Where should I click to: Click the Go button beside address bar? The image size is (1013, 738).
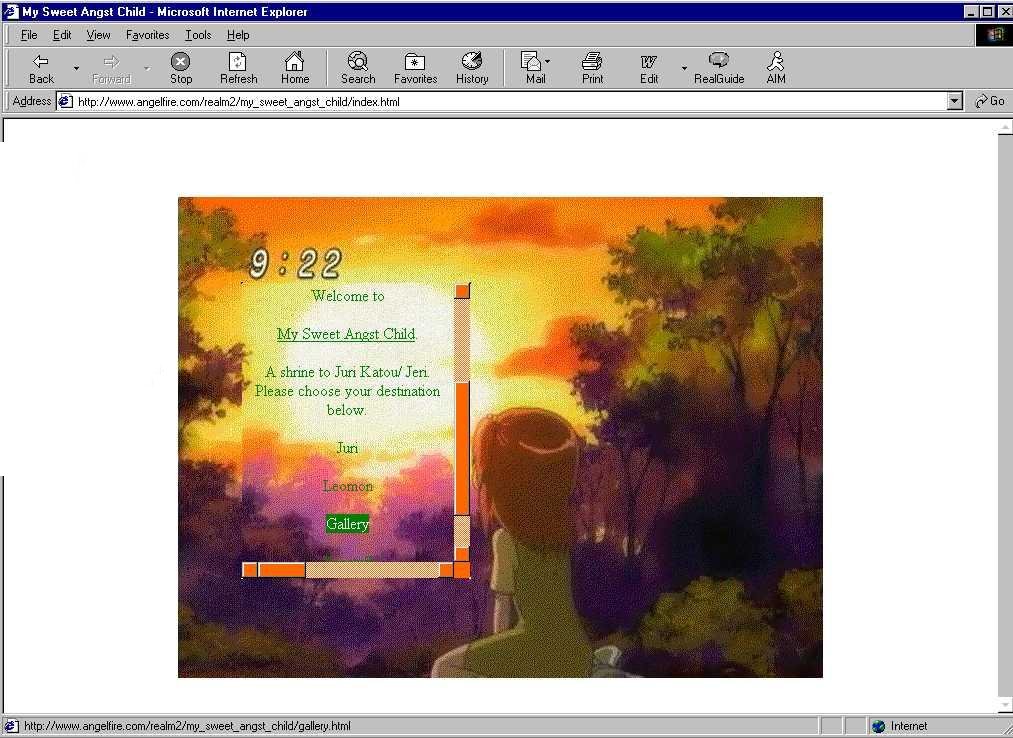[x=990, y=101]
